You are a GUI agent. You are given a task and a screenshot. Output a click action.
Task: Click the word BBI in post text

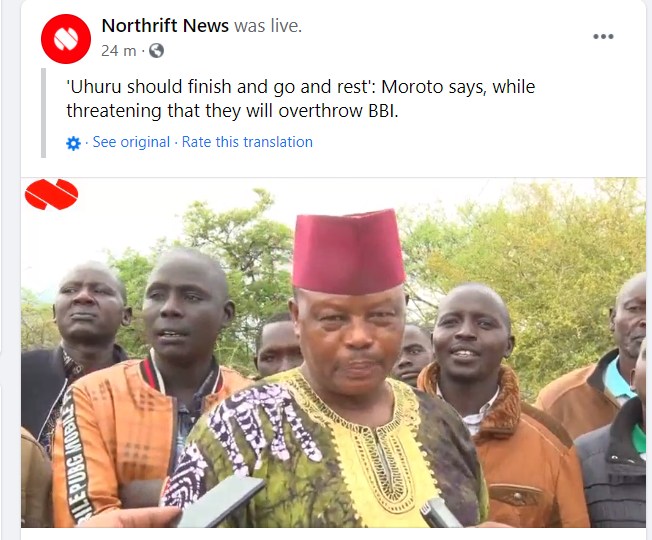[x=383, y=111]
